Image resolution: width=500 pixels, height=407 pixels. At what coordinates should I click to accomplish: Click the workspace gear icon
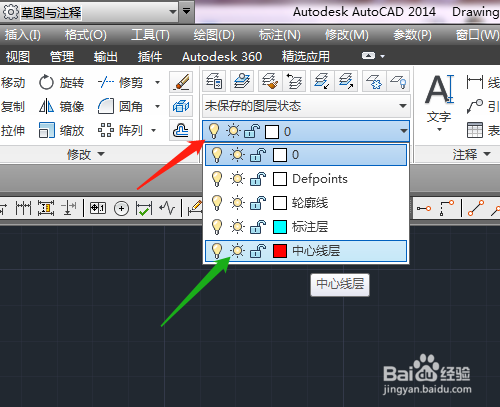pyautogui.click(x=10, y=12)
